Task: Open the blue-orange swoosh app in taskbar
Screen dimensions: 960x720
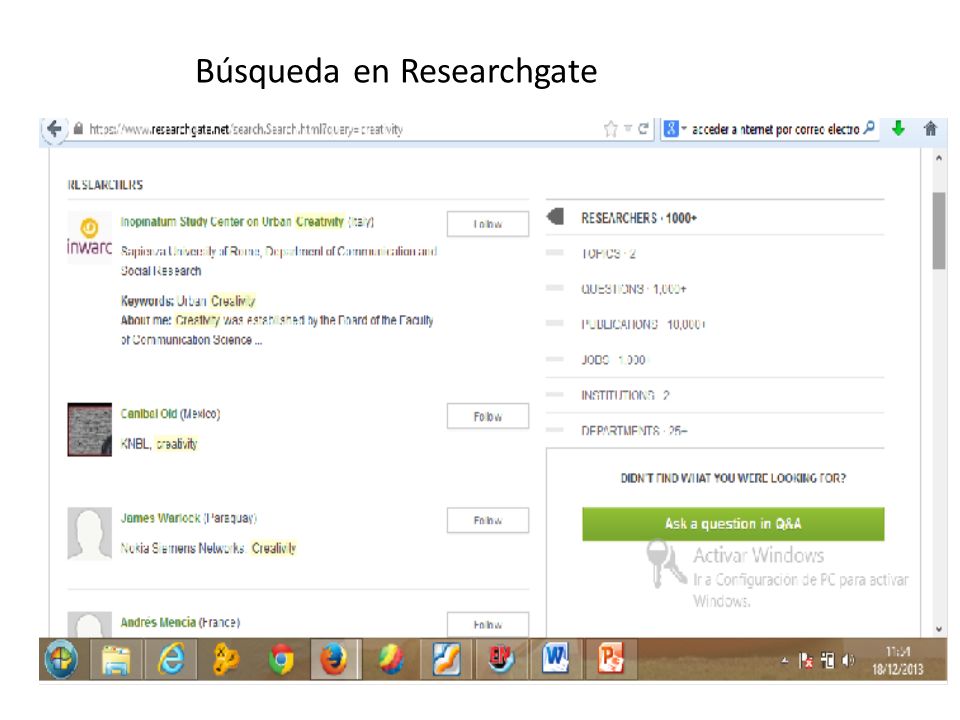Action: pos(446,659)
